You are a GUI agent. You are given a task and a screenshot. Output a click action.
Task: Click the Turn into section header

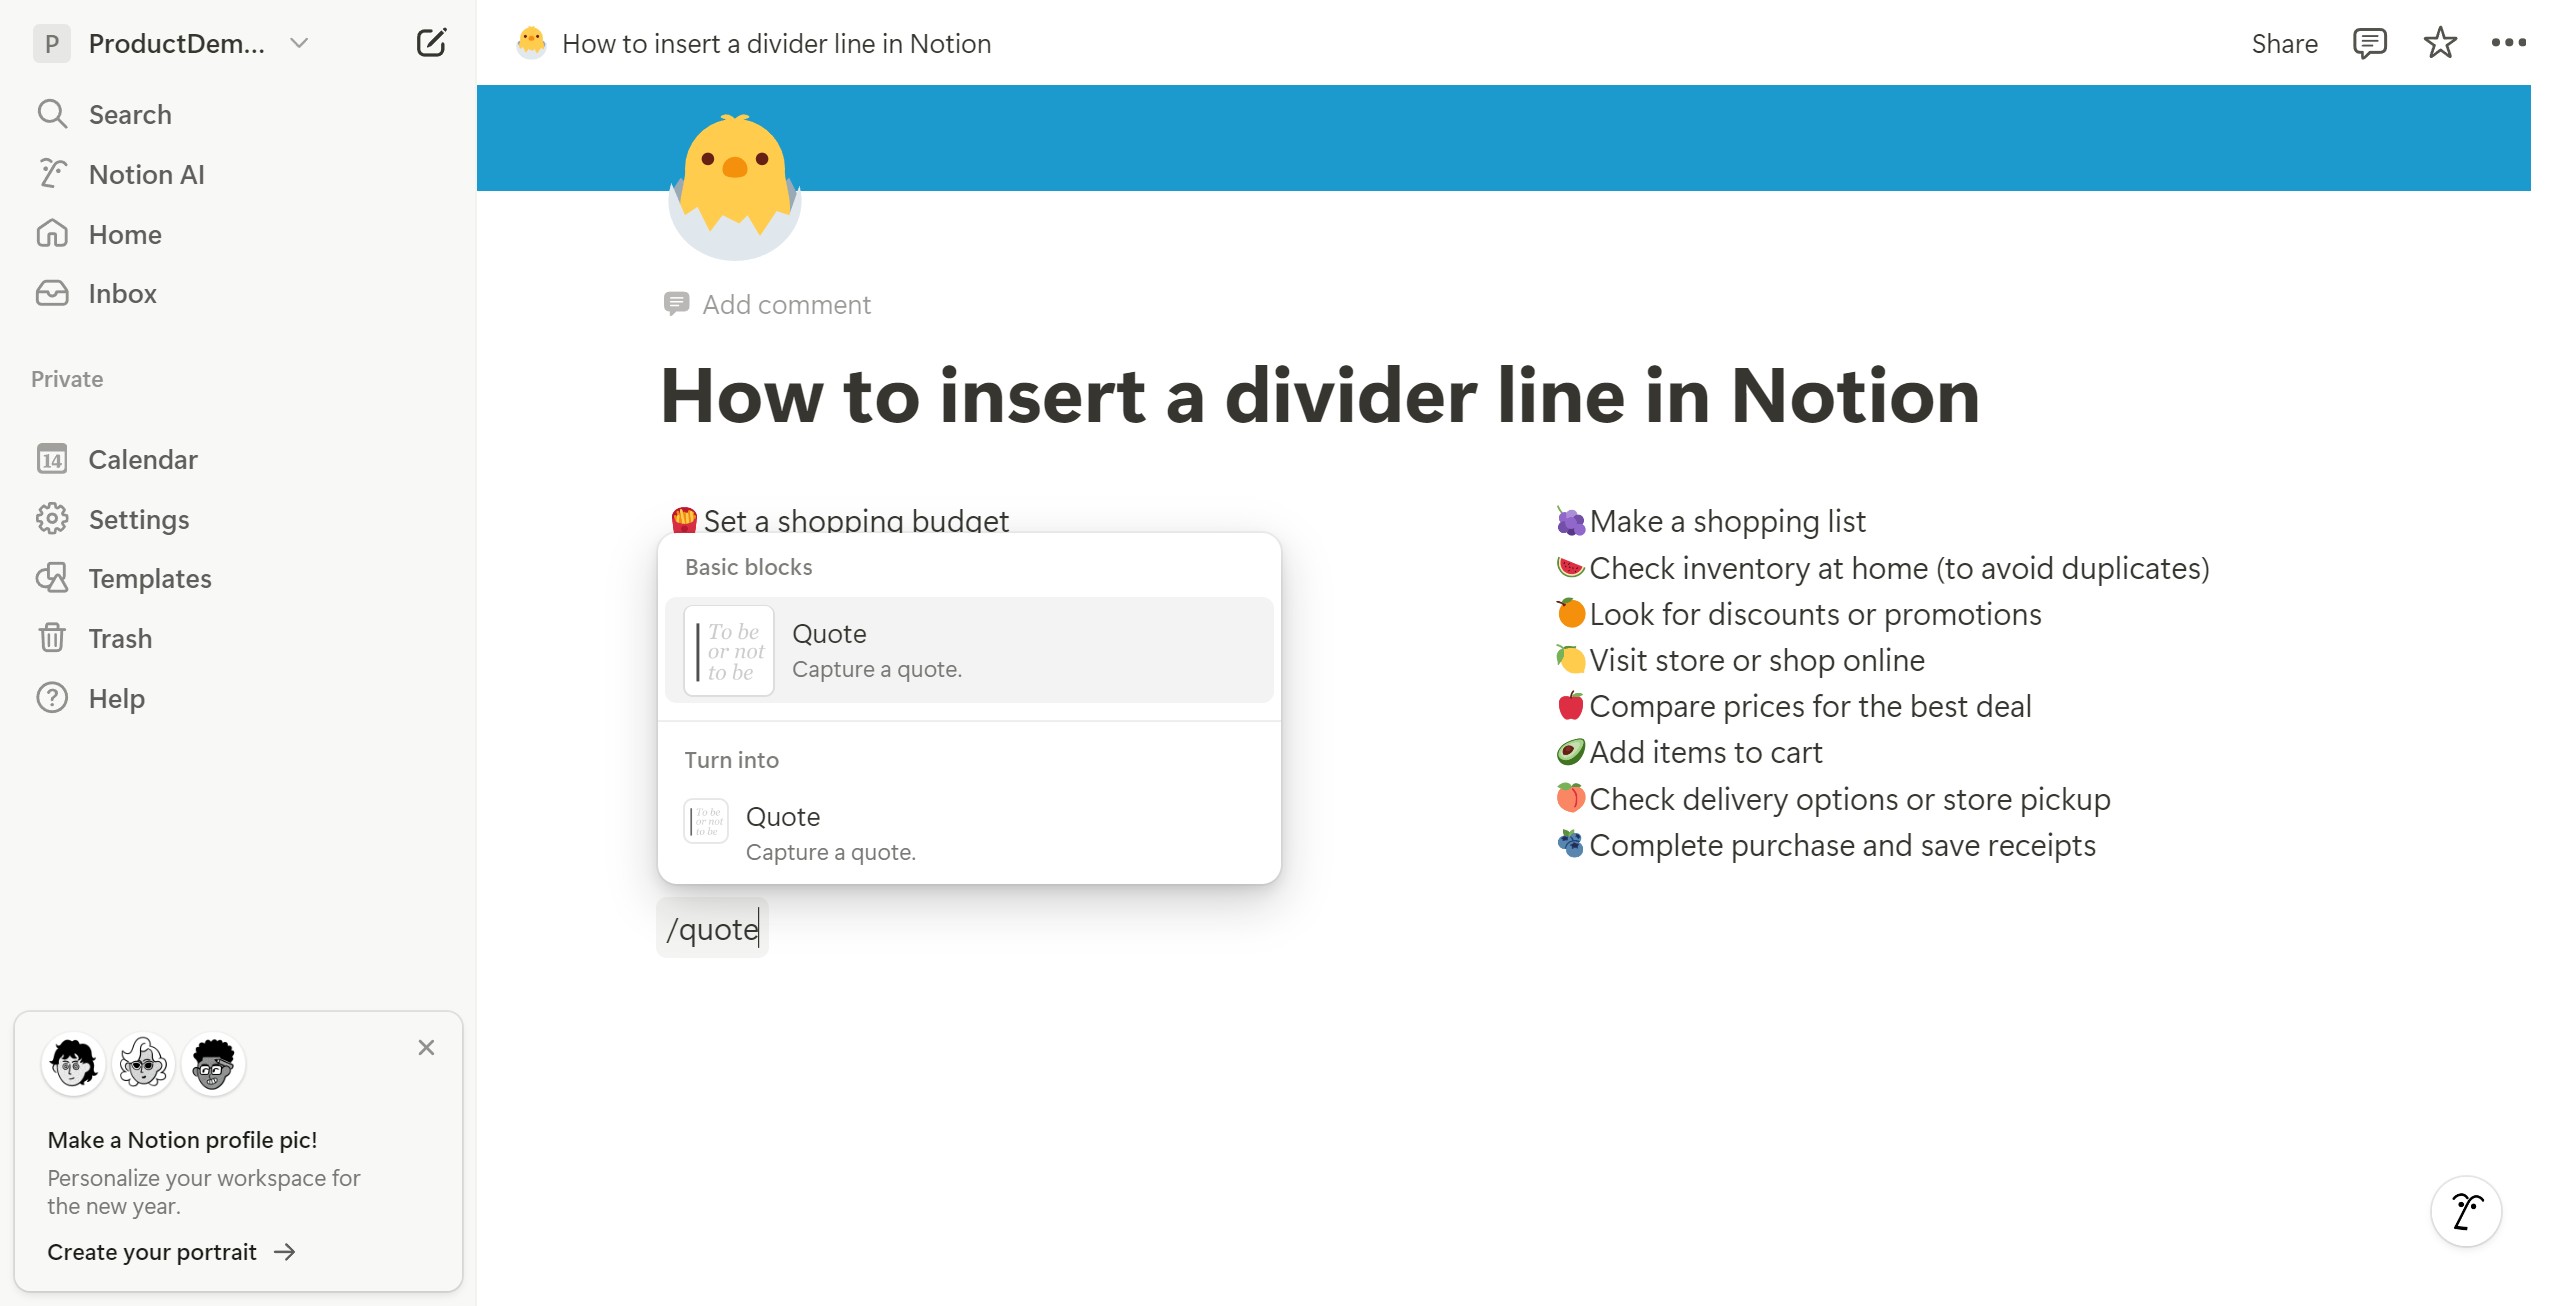(731, 760)
